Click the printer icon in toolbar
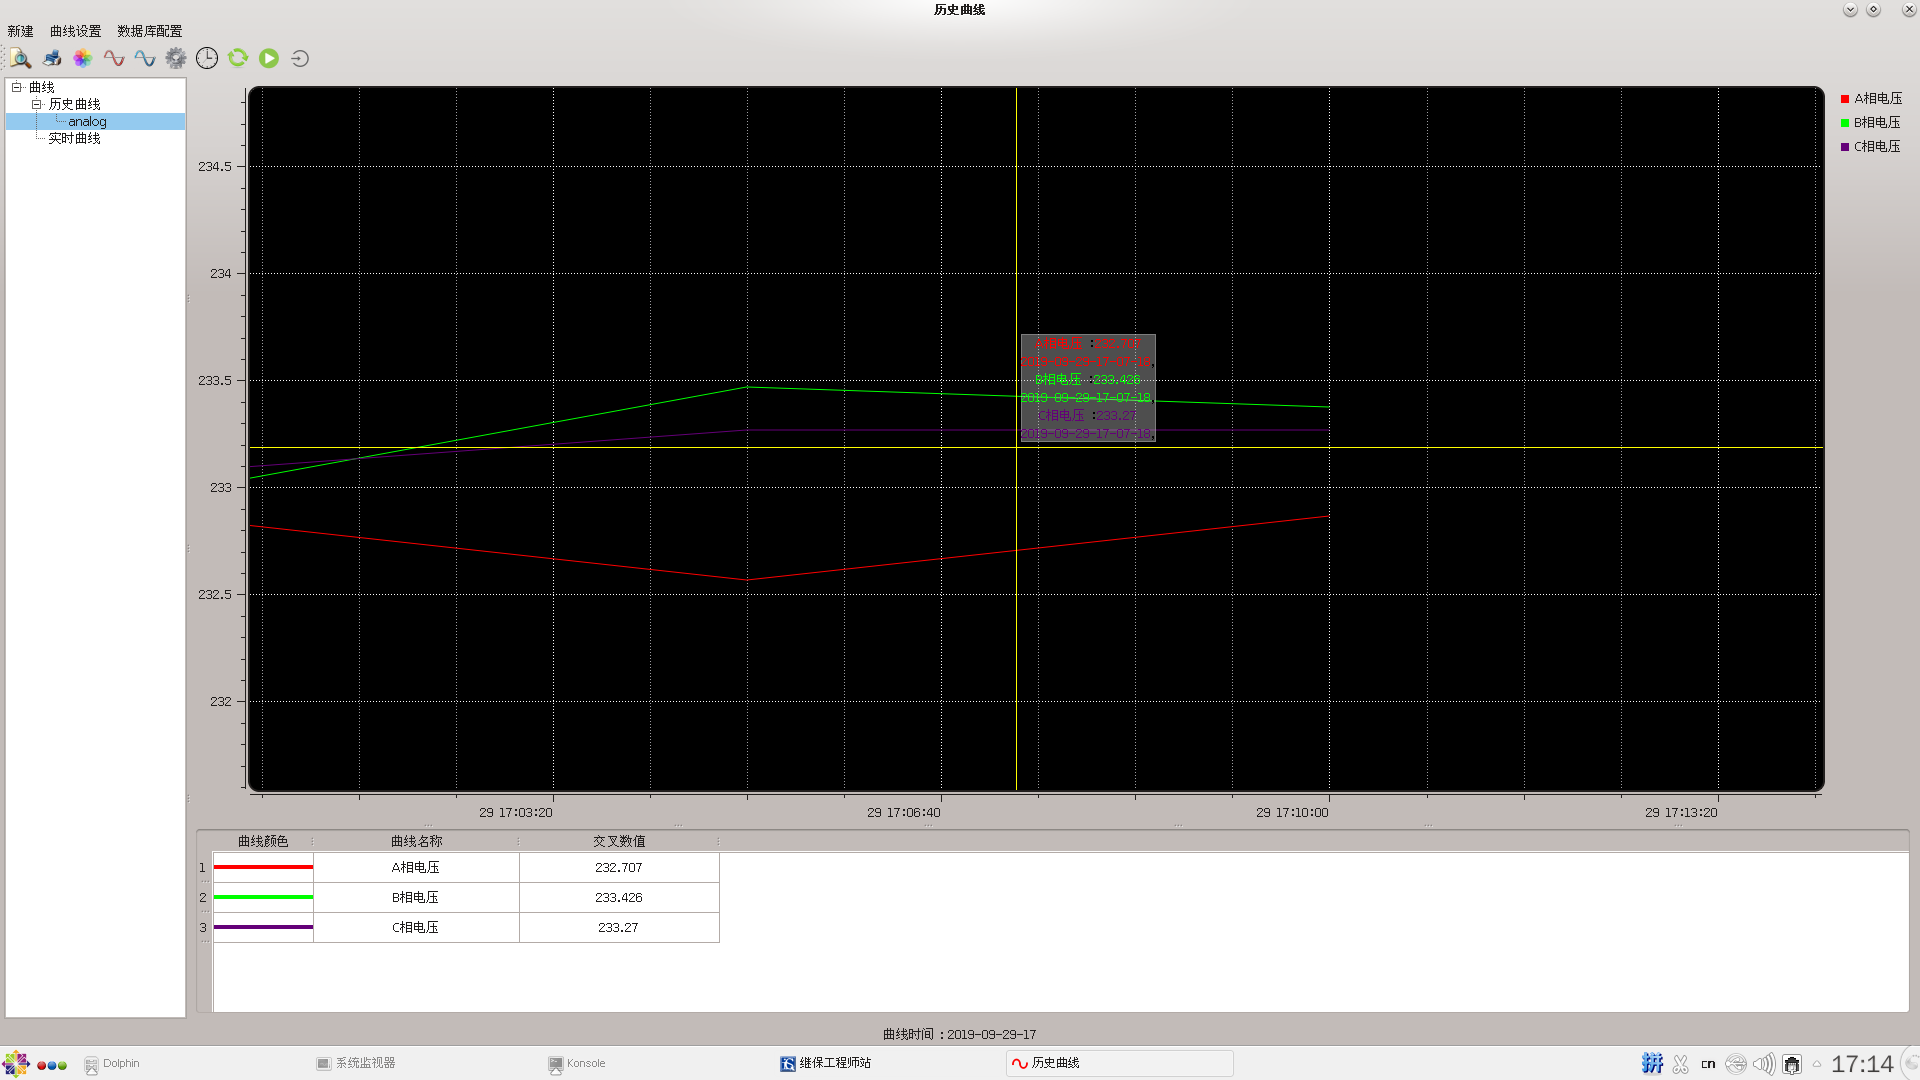The width and height of the screenshot is (1920, 1080). tap(52, 58)
